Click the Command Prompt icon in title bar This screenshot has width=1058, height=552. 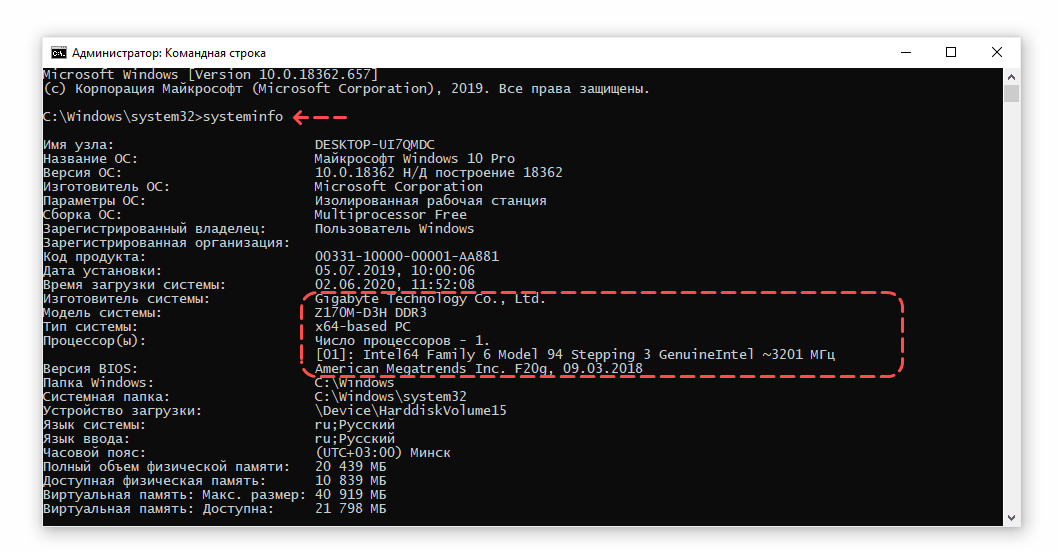coord(59,53)
